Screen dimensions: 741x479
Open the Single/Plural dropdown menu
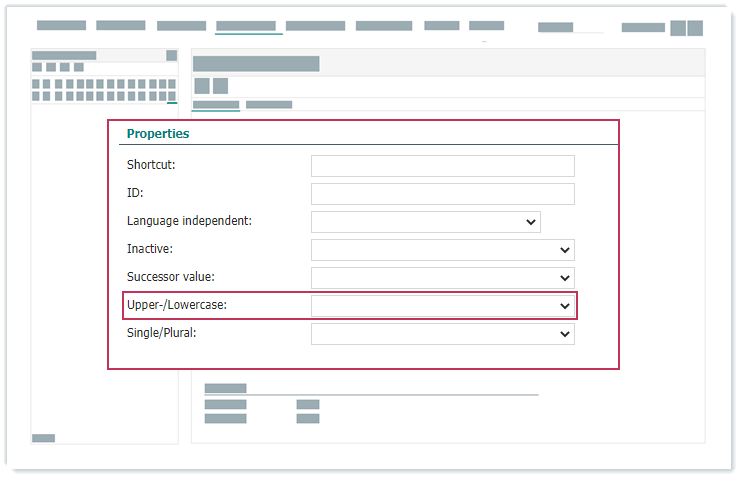pyautogui.click(x=442, y=334)
